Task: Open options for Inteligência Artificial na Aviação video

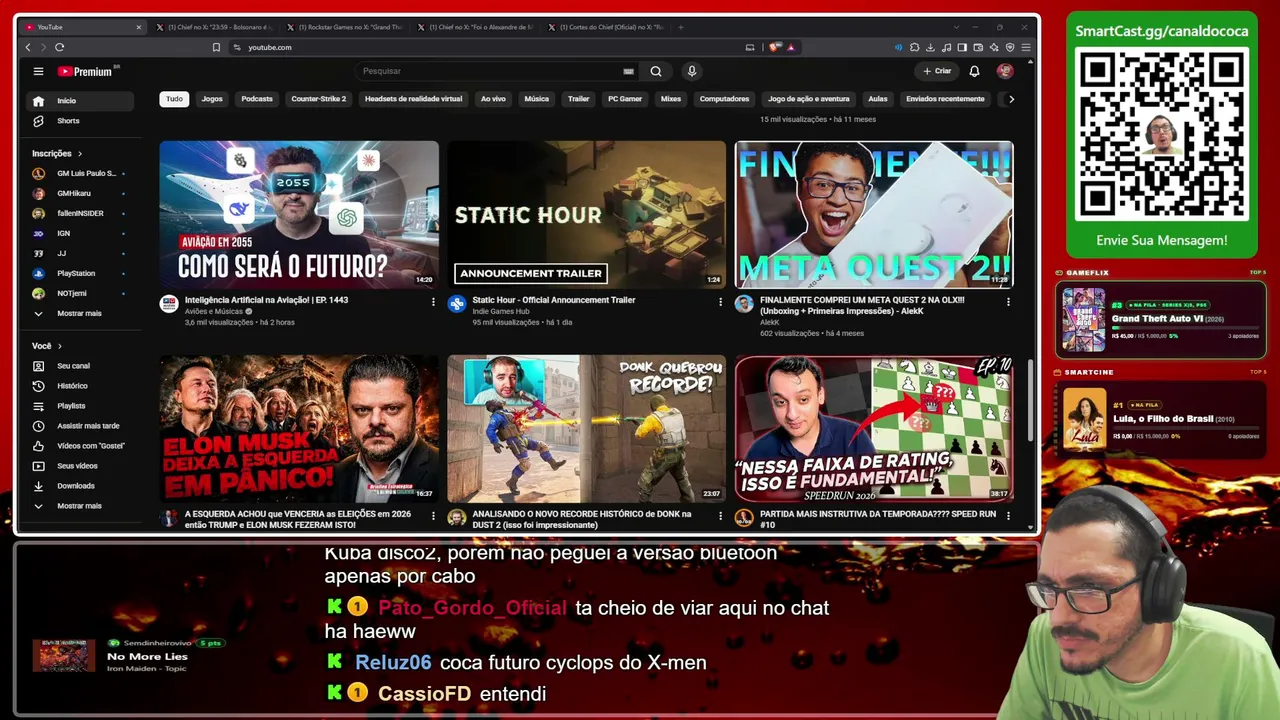Action: click(x=433, y=302)
